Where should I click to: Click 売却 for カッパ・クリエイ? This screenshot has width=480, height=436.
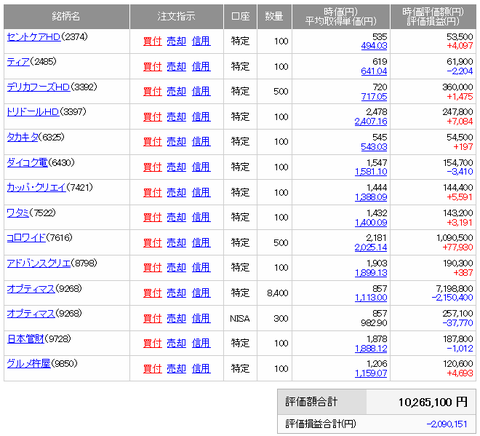coord(176,193)
